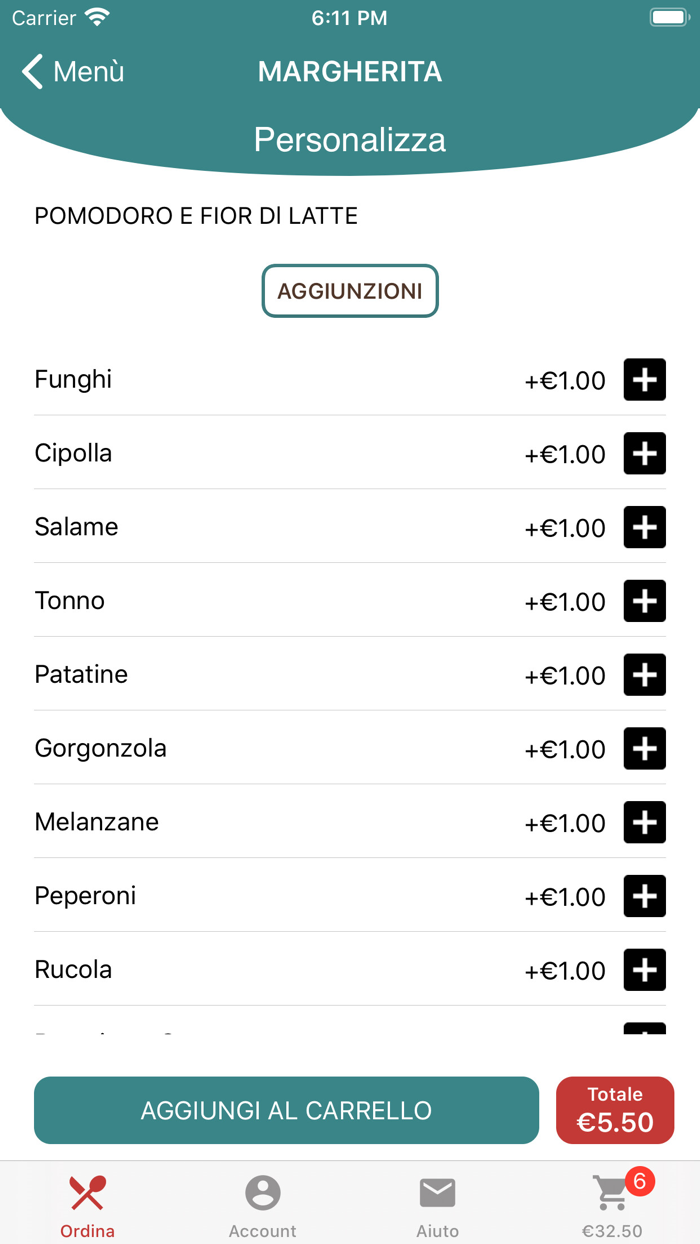Screen dimensions: 700x1244
Task: Switch to the Account tab
Action: coord(263,1204)
